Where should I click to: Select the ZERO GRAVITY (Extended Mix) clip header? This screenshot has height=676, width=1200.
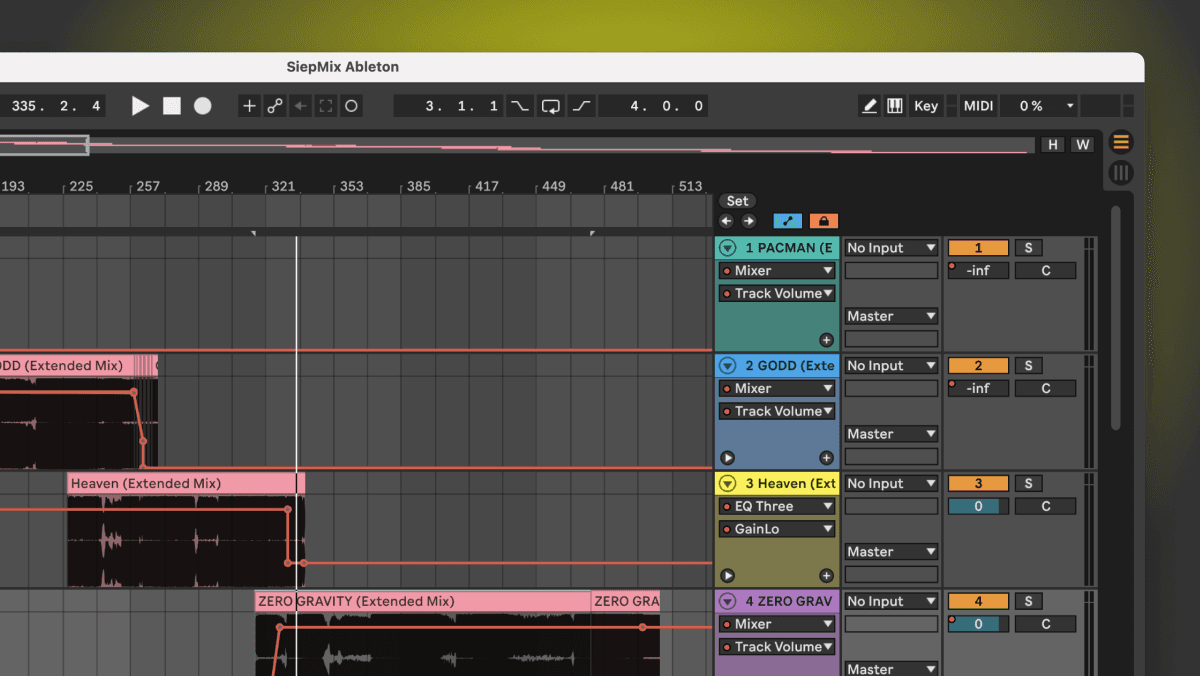[423, 602]
